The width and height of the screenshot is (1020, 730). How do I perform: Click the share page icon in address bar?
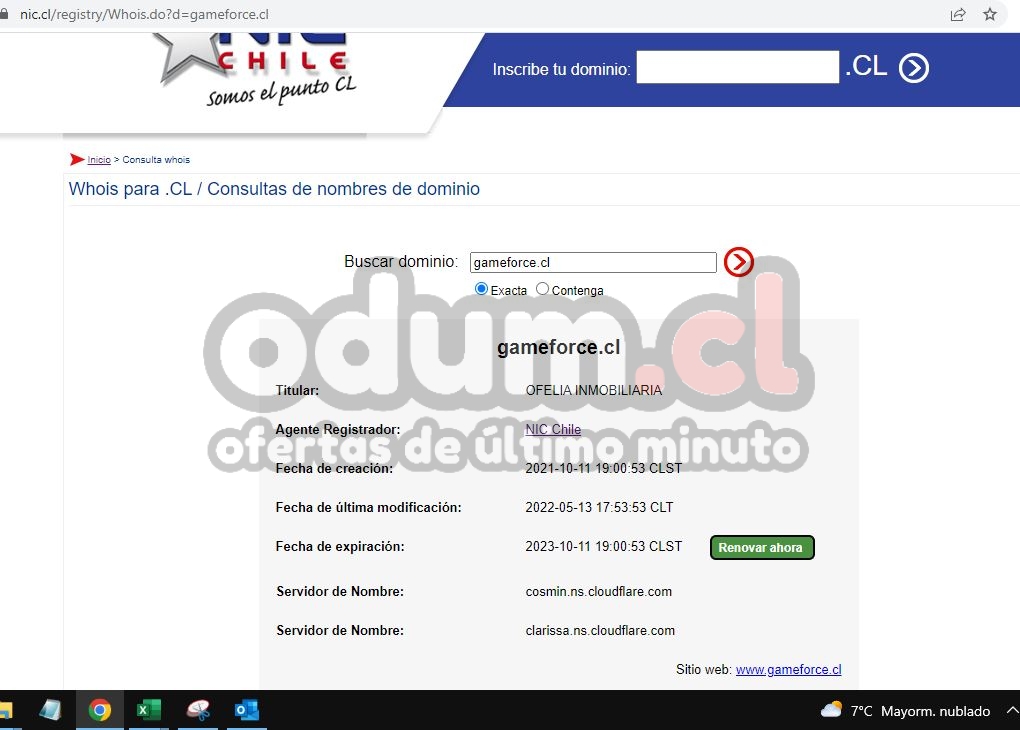(958, 14)
